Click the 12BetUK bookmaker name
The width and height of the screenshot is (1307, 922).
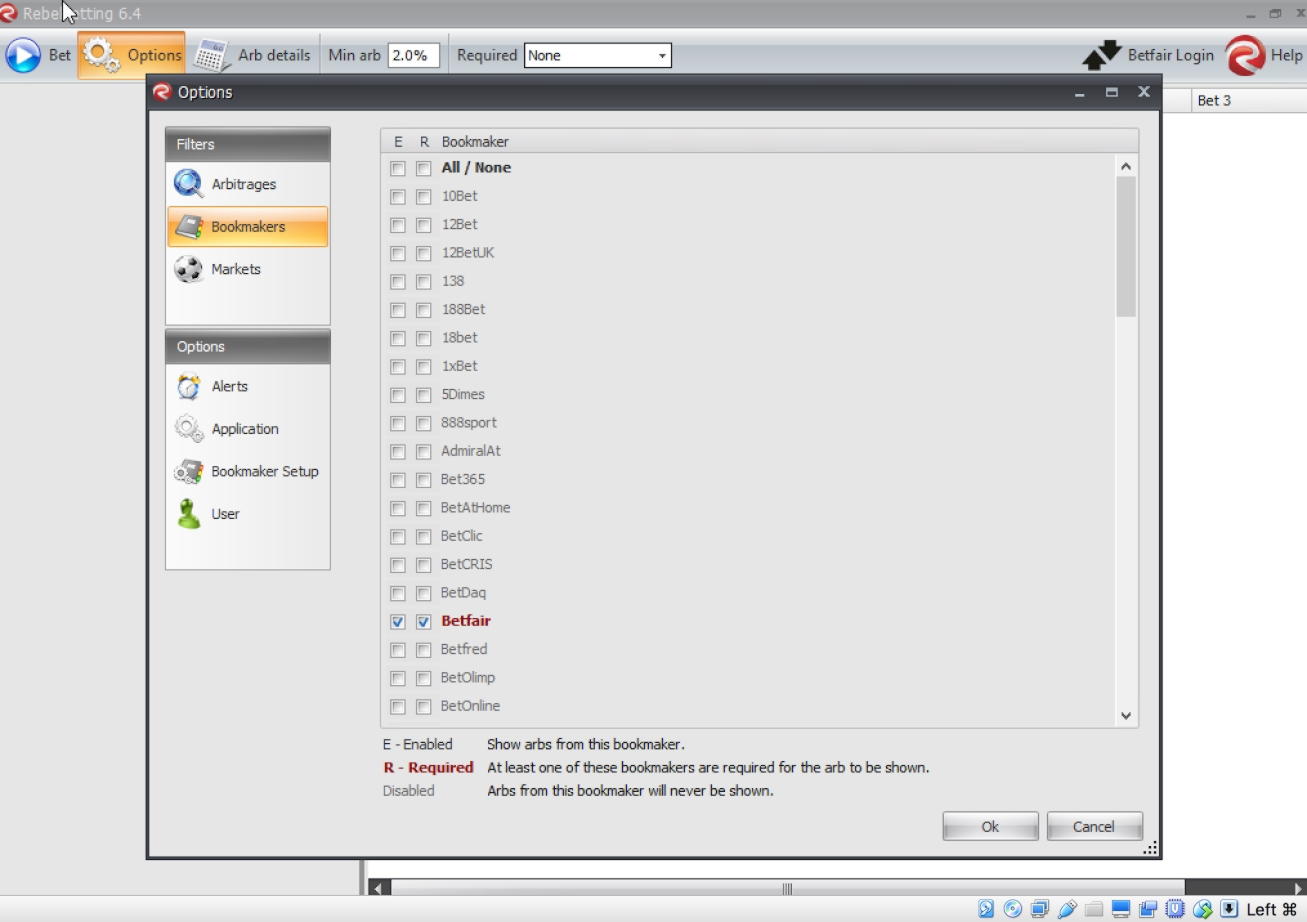[468, 253]
